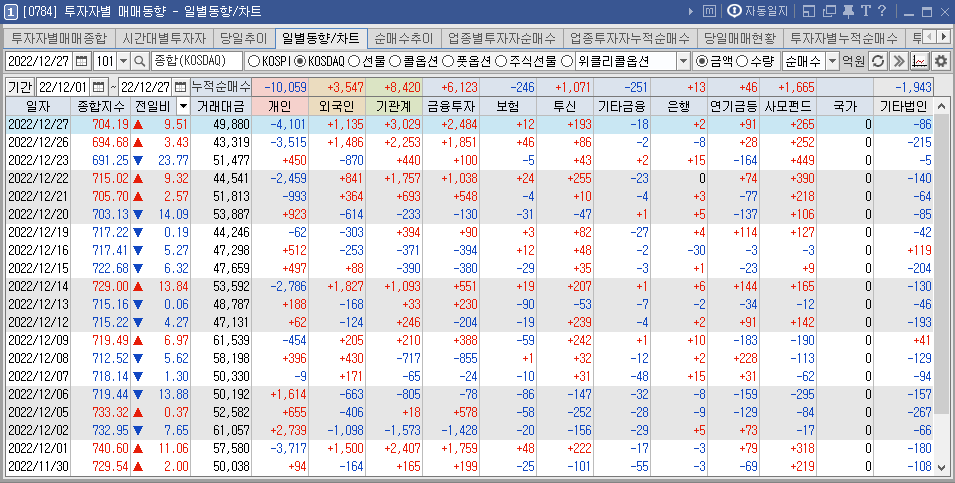Select the 콜옵션 radio button
The image size is (955, 483).
395,61
